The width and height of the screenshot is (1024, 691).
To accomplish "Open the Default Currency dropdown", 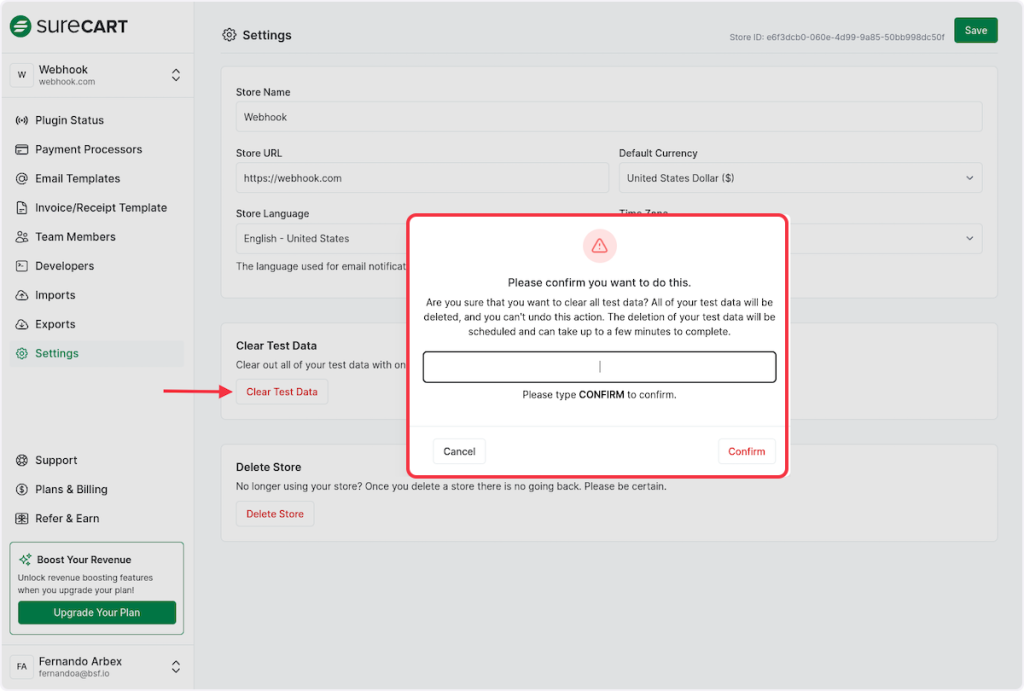I will pyautogui.click(x=800, y=178).
